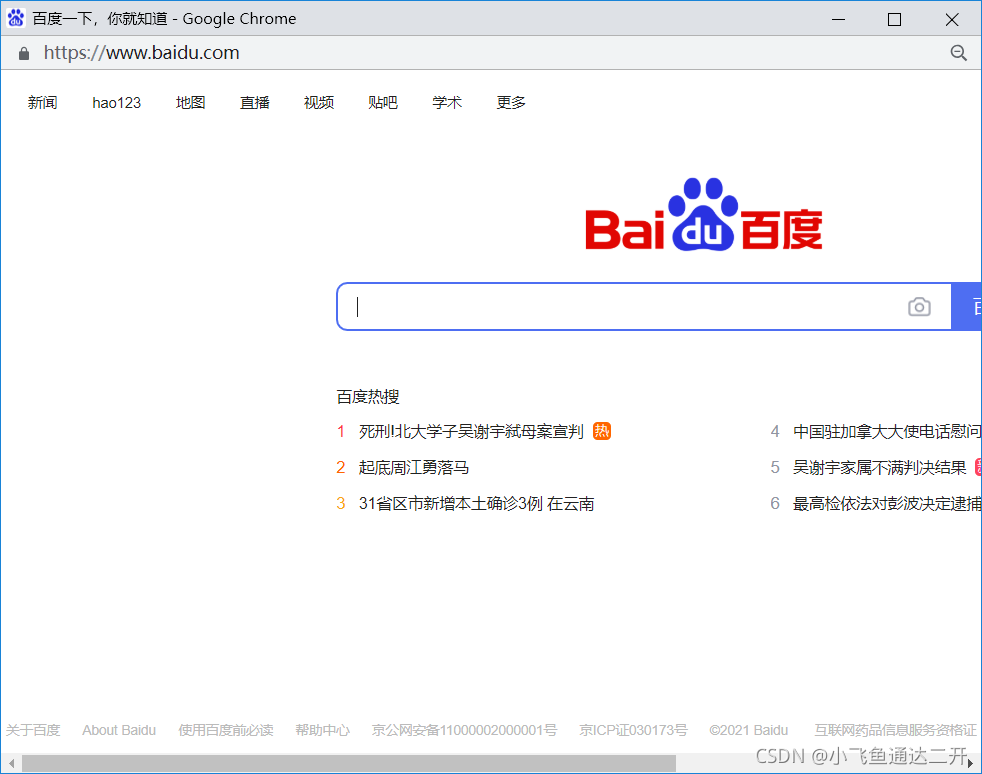
Task: Click the 百度热搜 heading link
Action: [368, 396]
